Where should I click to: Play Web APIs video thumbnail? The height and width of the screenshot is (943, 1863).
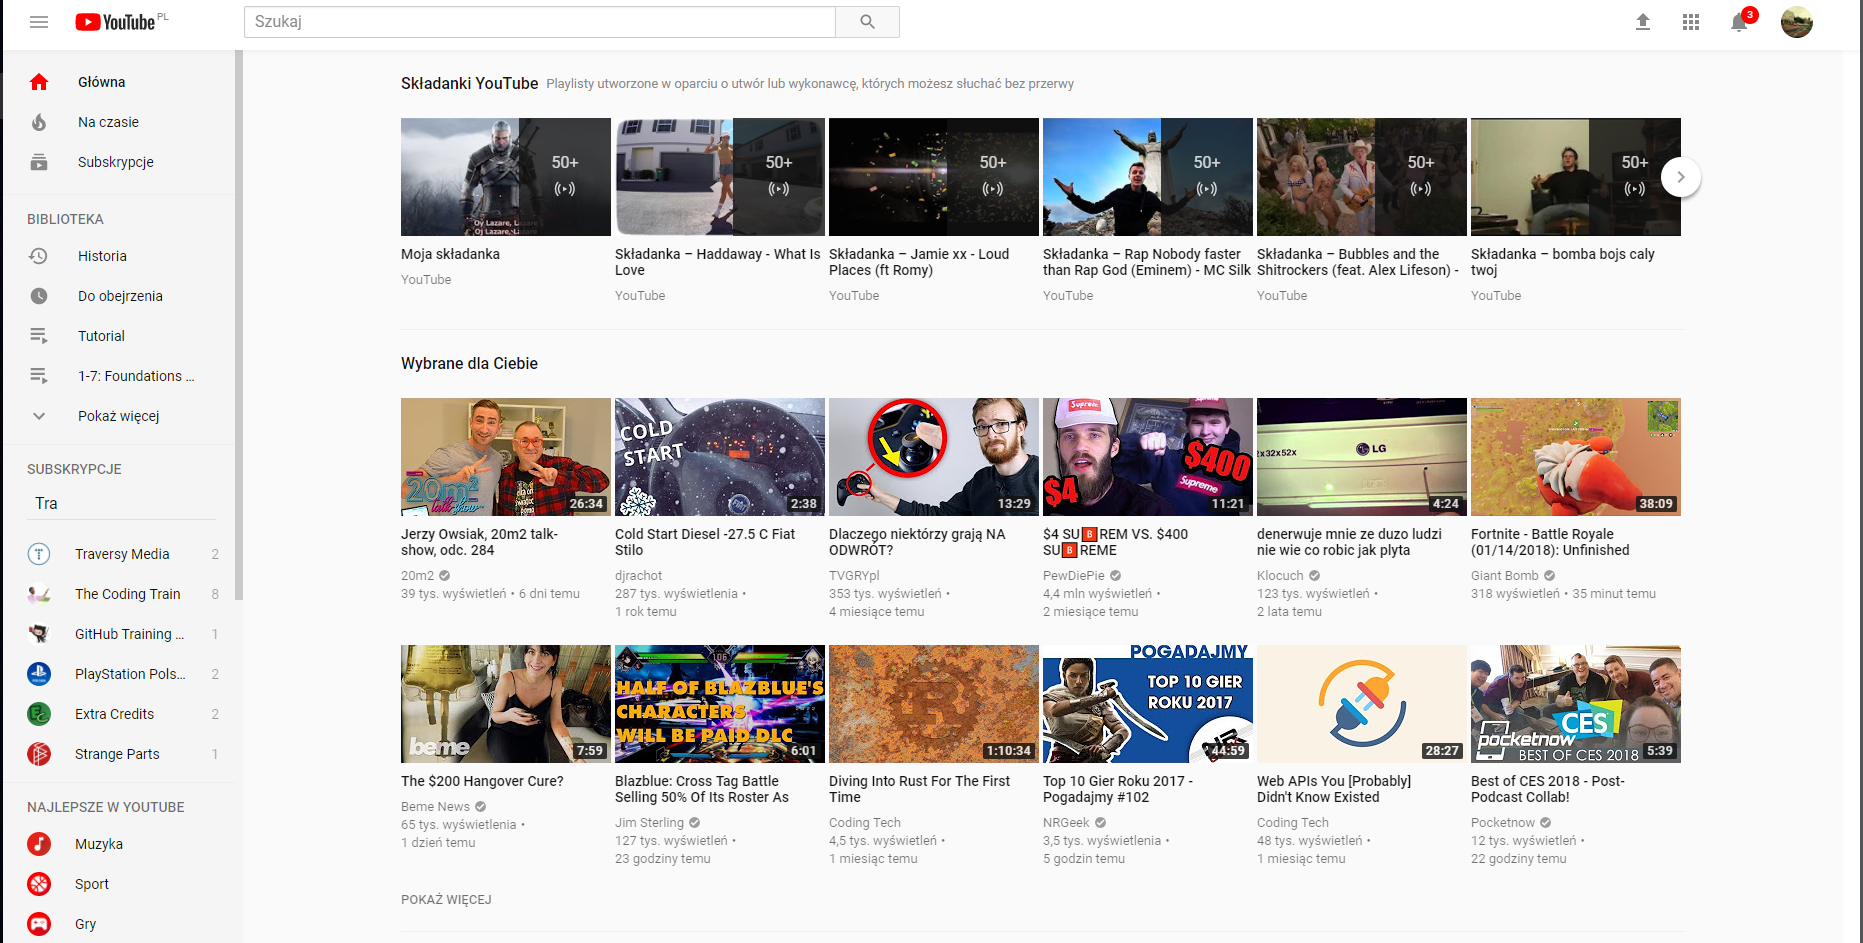point(1362,704)
